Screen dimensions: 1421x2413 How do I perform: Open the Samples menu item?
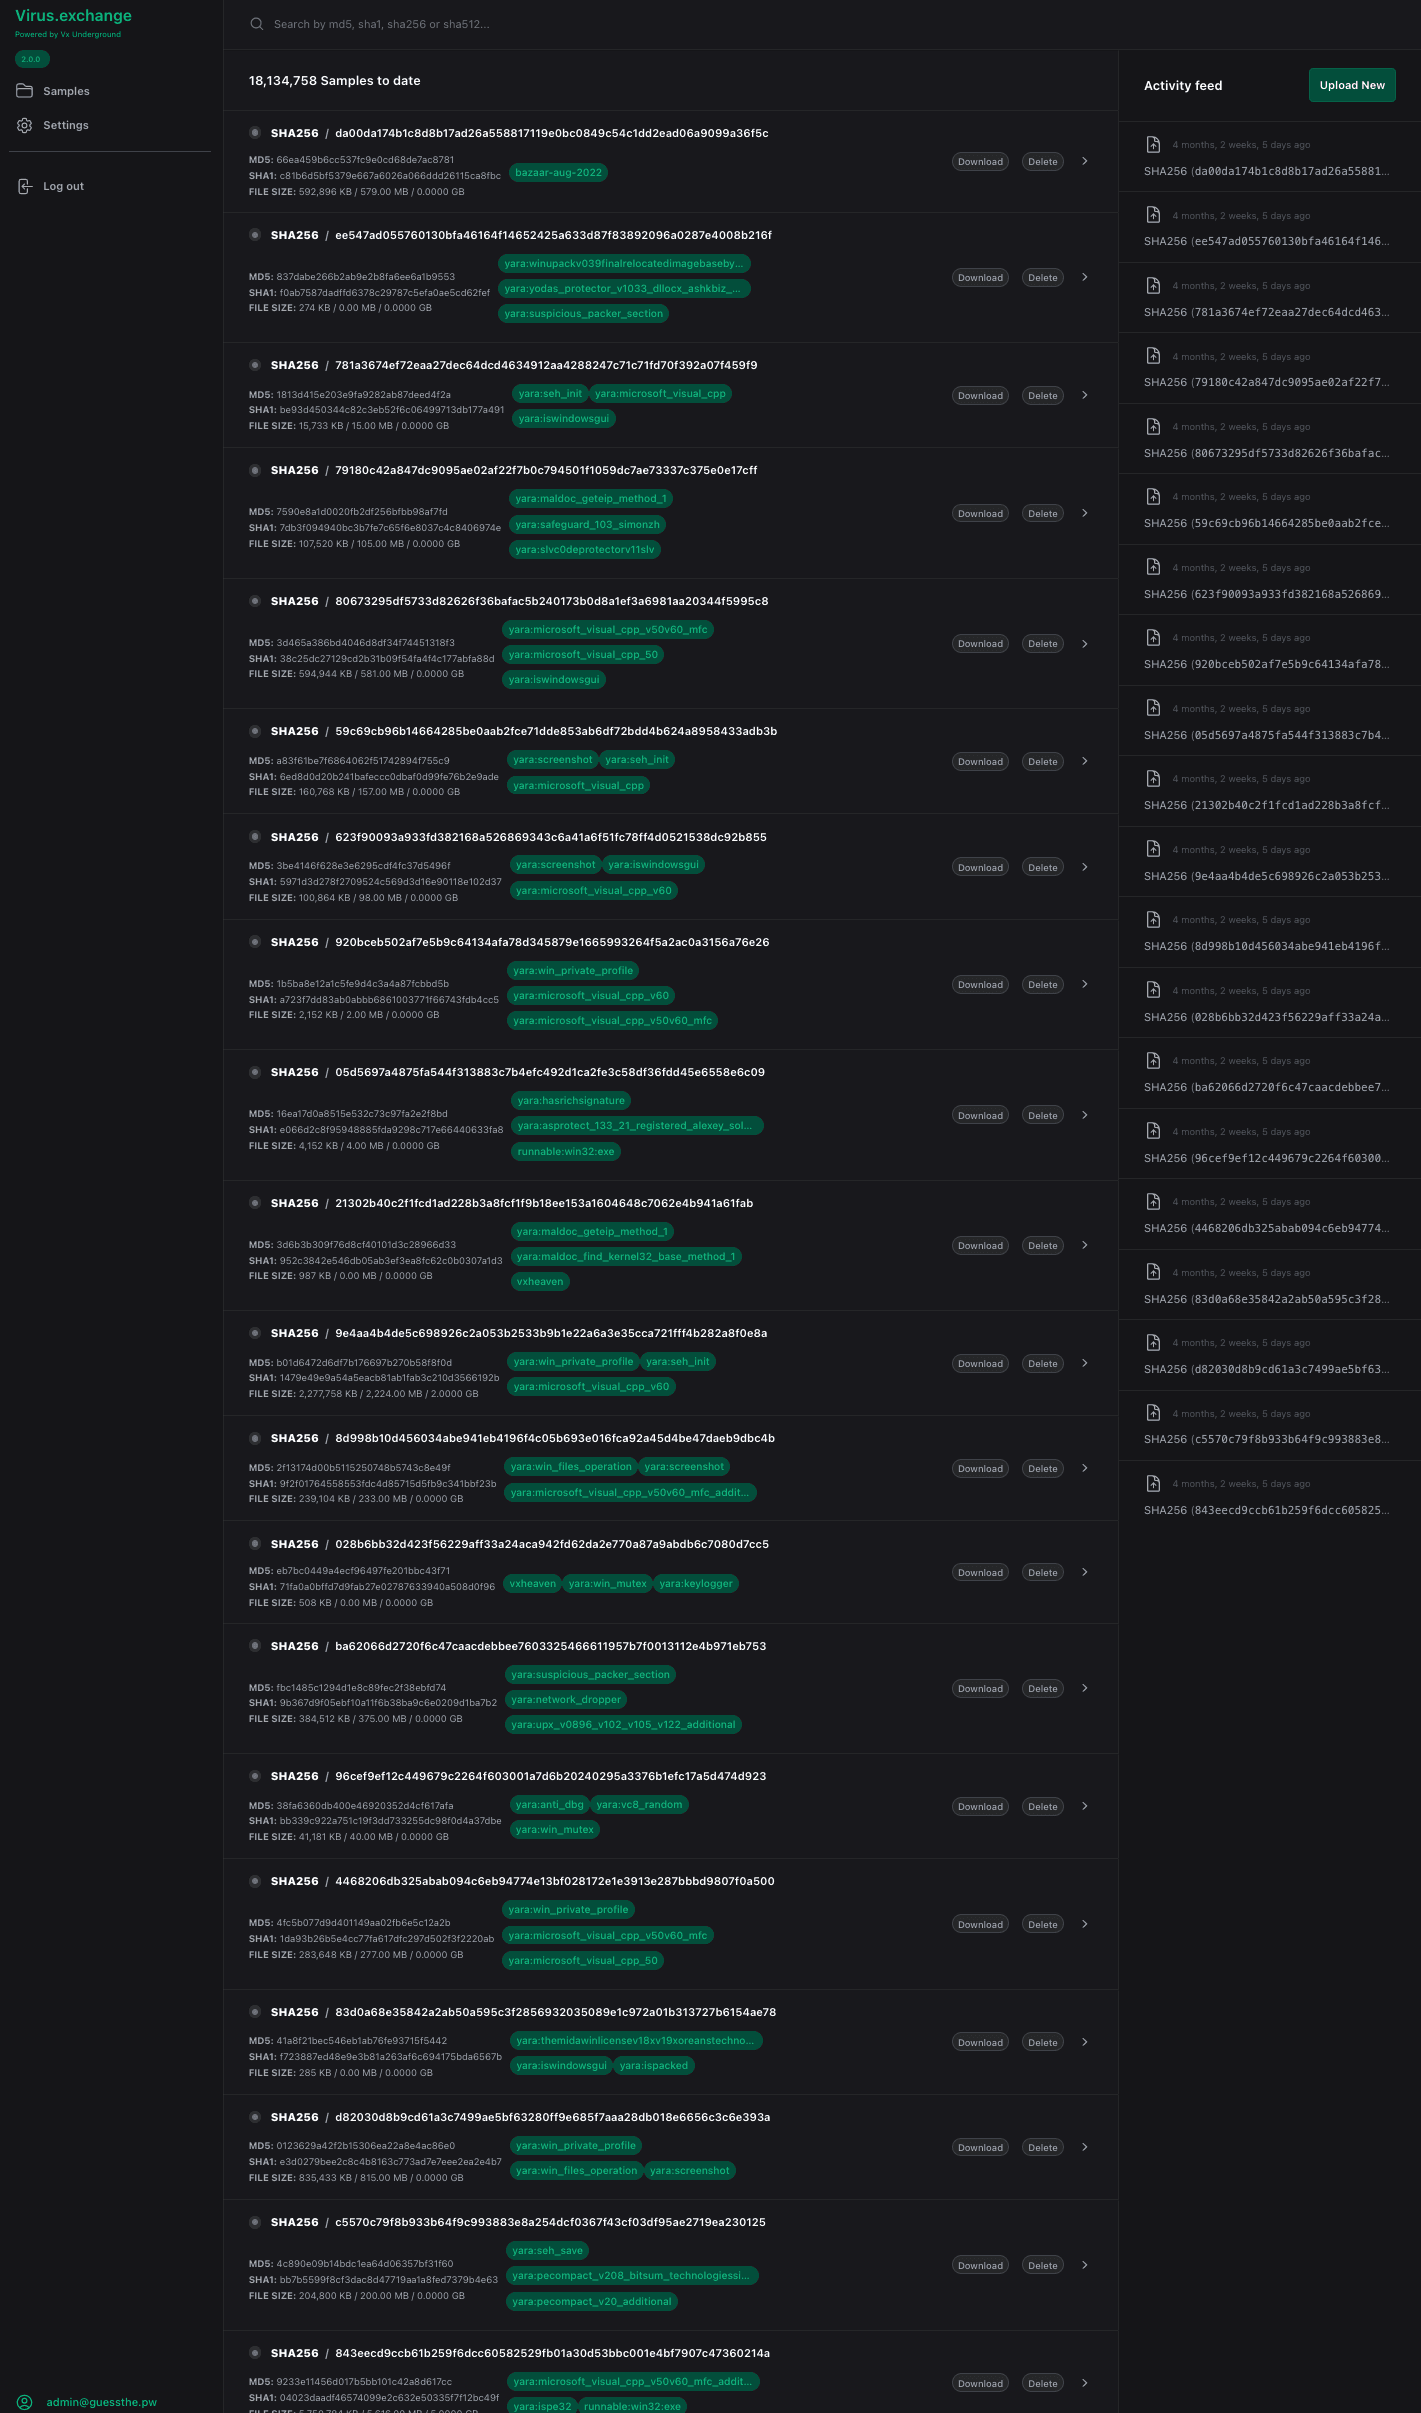[x=66, y=91]
